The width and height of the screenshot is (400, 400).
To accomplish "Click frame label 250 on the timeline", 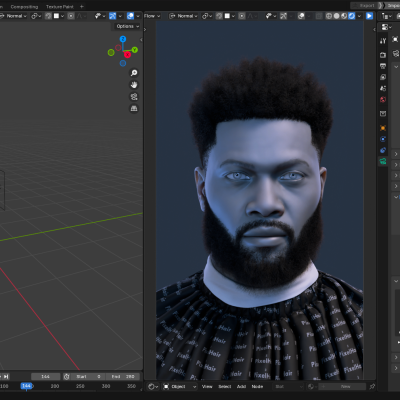I will point(80,386).
